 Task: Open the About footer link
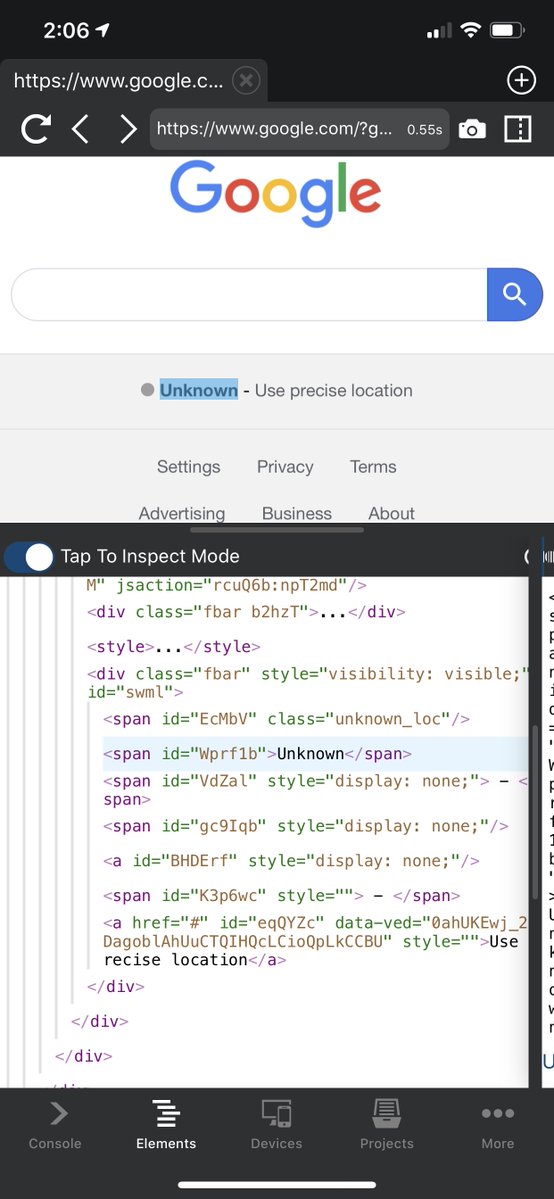392,513
